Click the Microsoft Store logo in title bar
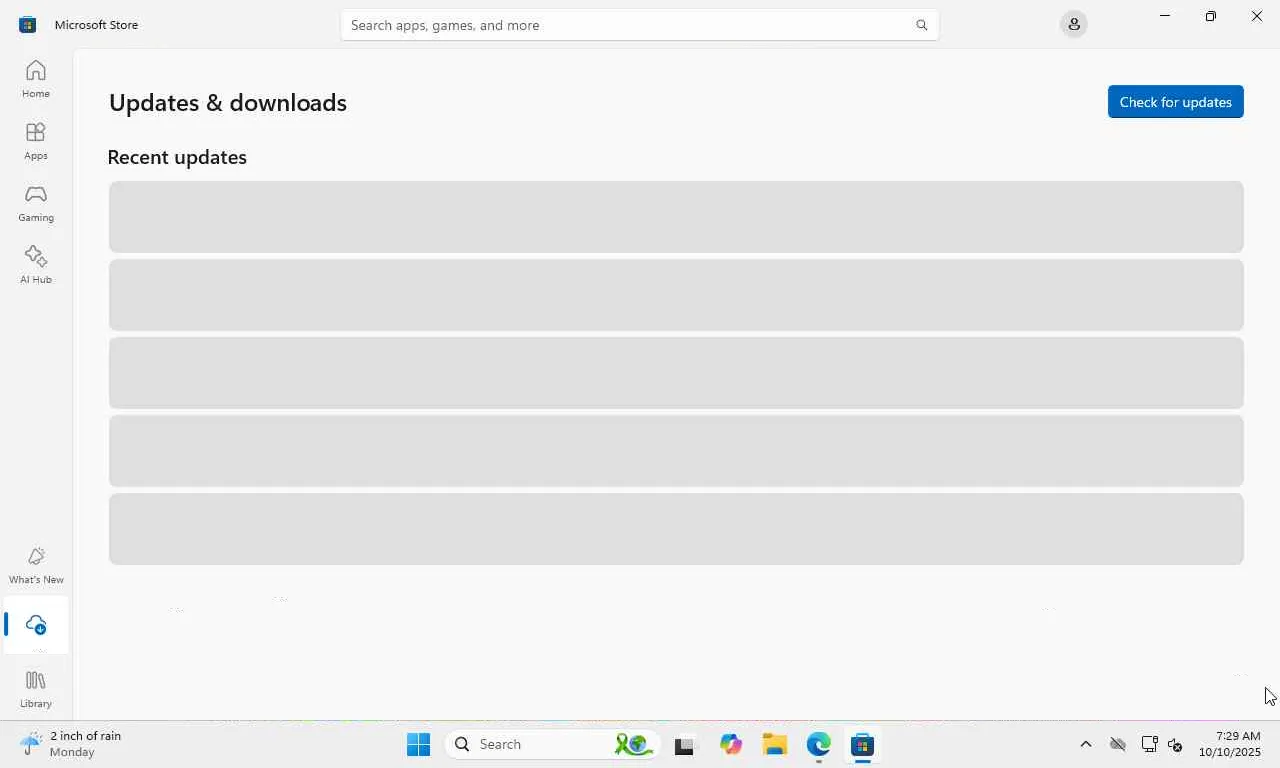This screenshot has width=1280, height=768. [27, 25]
